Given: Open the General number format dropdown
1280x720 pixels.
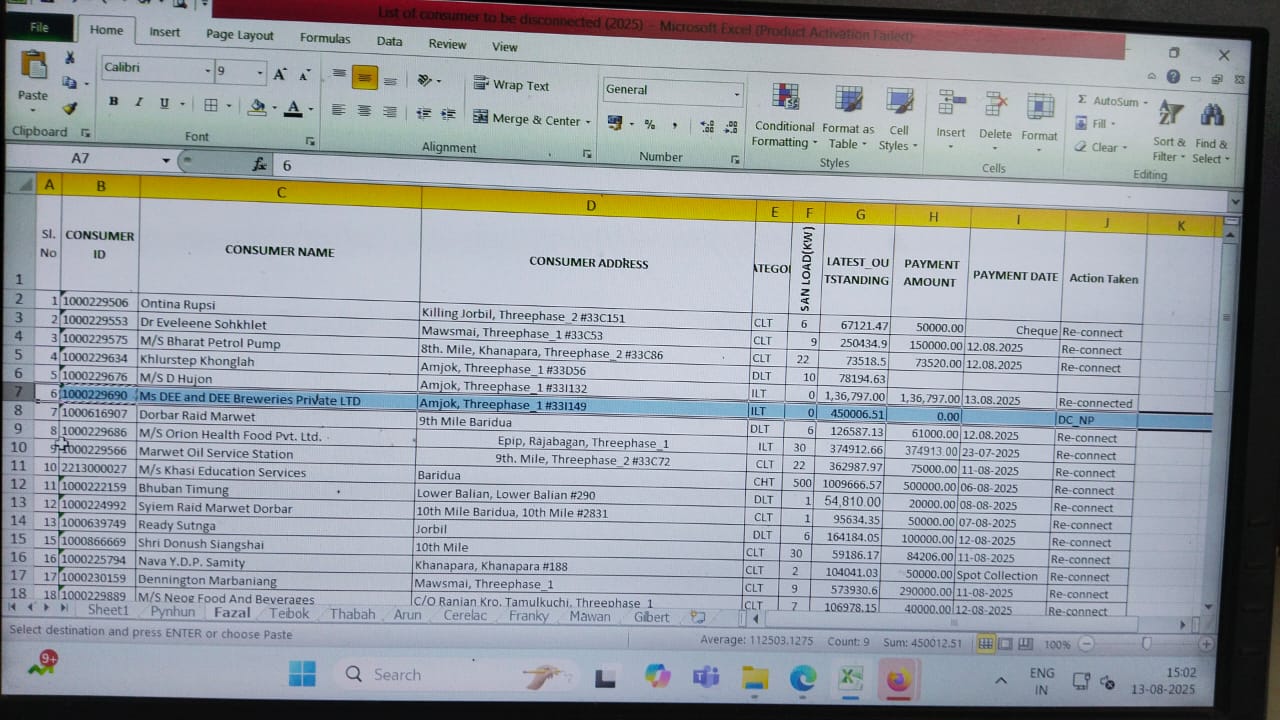Looking at the screenshot, I should pos(737,95).
